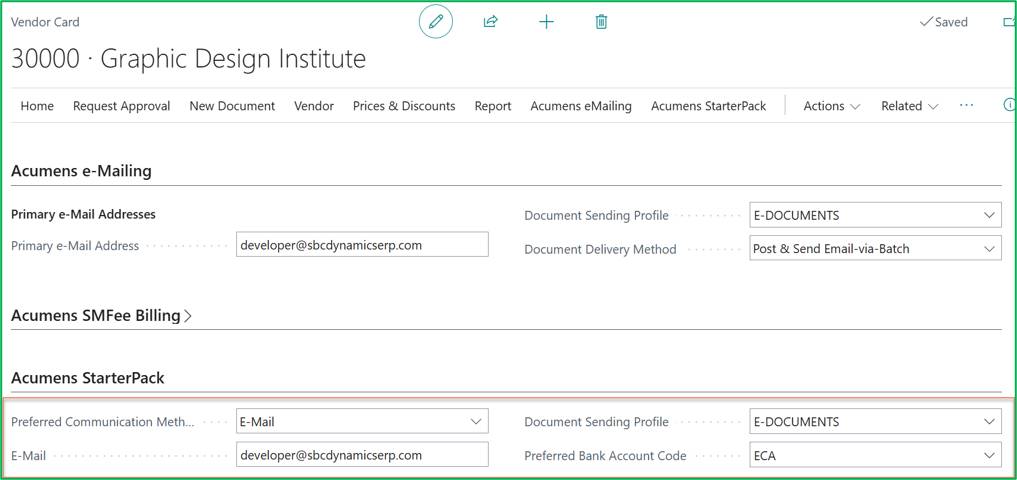Viewport: 1017px width, 480px height.
Task: Click the plus icon to create new vendor
Action: click(546, 22)
